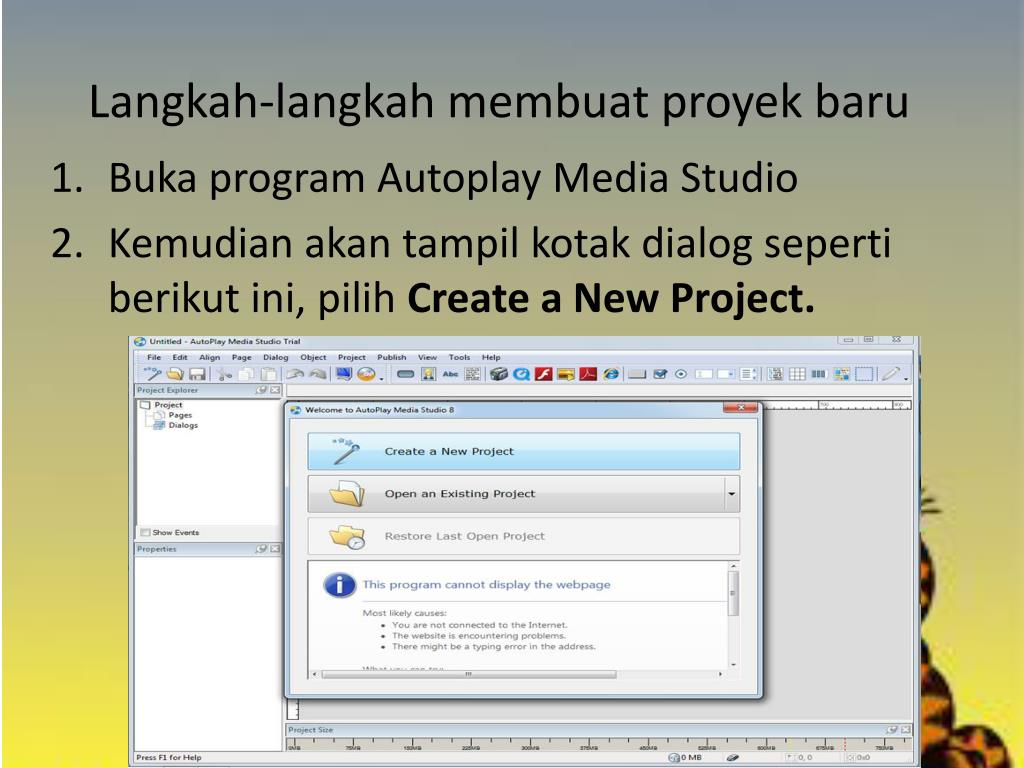
Task: Insert a PDF object using Acrobat icon
Action: click(588, 374)
